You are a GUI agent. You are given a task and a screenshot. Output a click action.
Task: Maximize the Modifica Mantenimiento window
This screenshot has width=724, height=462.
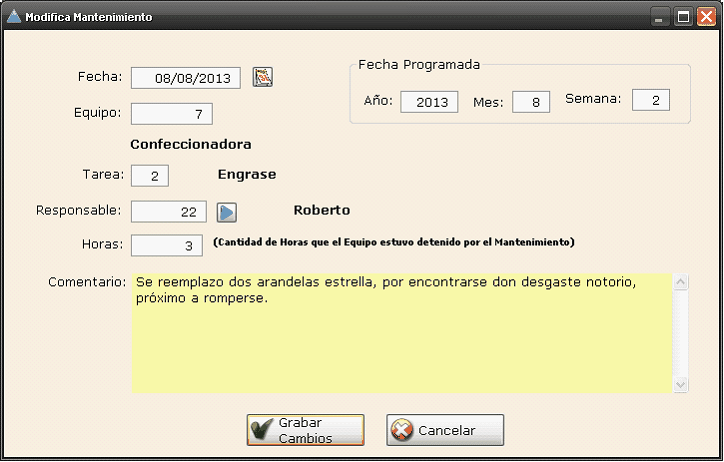(x=683, y=17)
